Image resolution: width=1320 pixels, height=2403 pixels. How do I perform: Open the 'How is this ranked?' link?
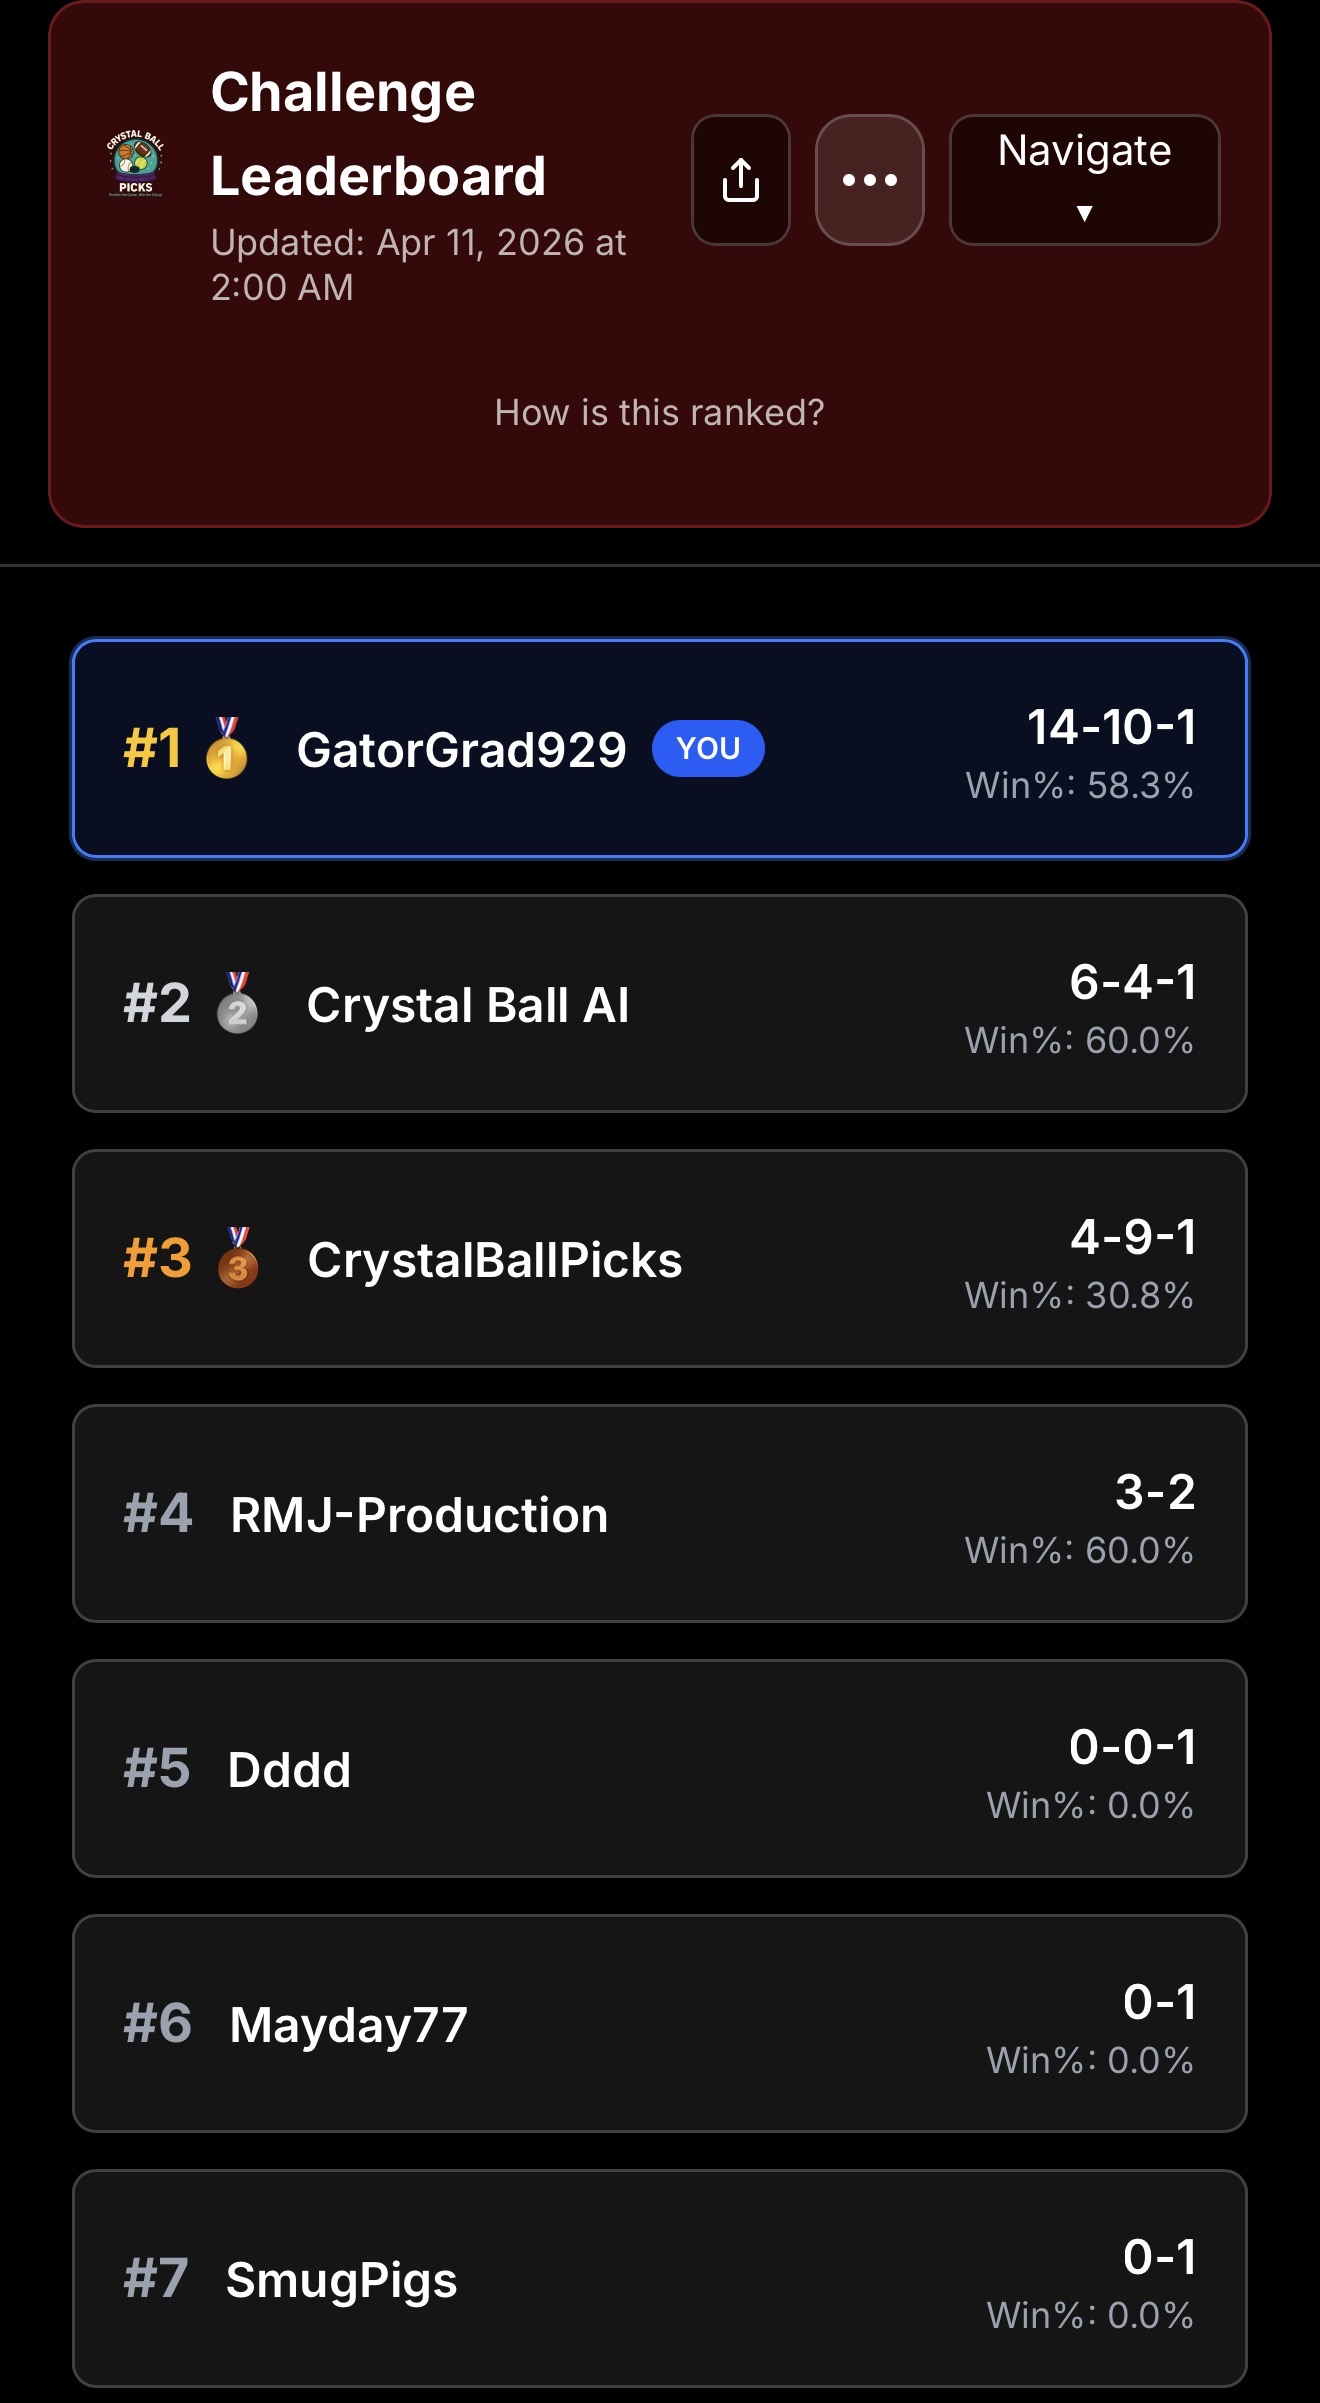coord(659,412)
